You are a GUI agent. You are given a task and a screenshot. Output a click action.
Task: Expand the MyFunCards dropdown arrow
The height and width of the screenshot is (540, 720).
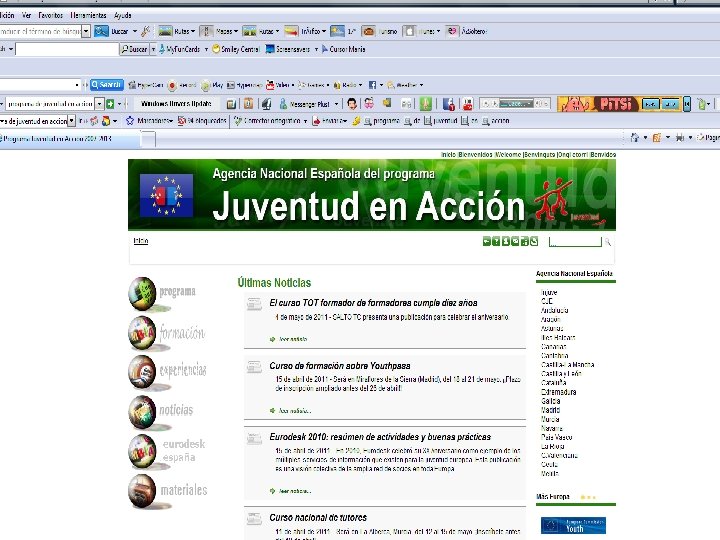pos(206,49)
